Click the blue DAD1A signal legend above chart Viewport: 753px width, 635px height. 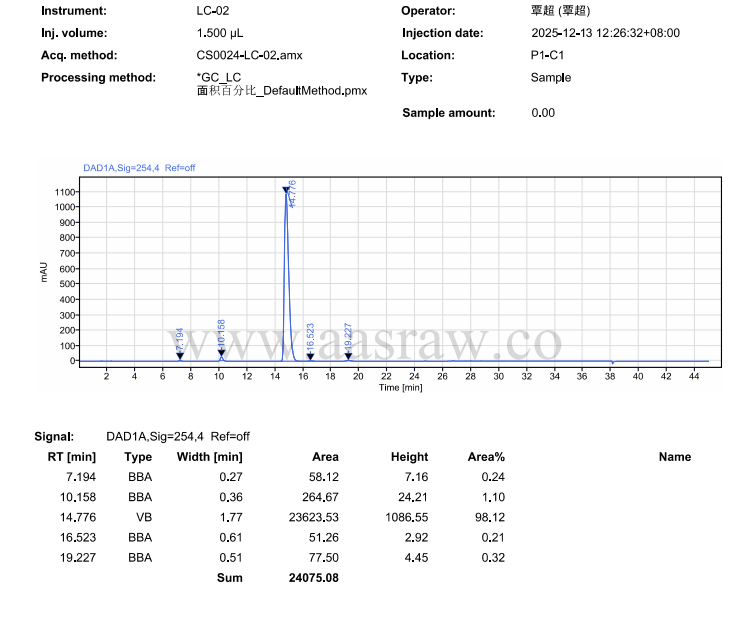(139, 168)
